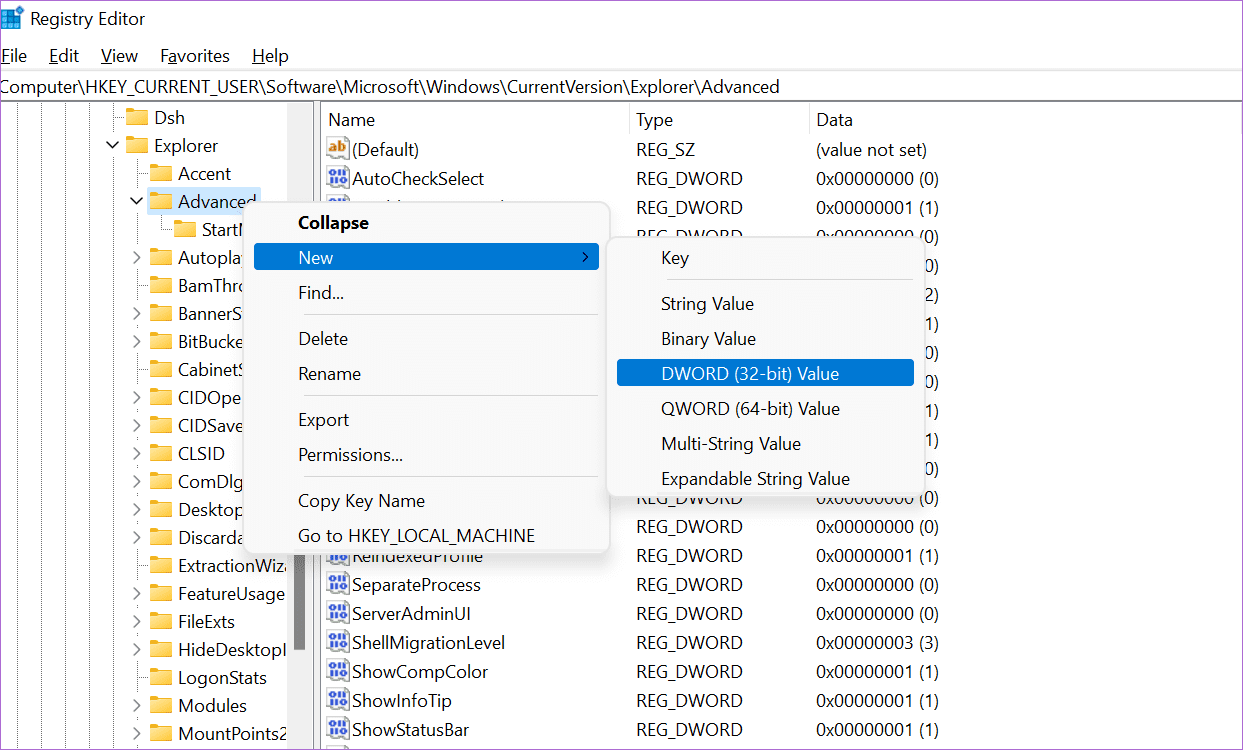Select the REG_SZ type cell
Screen dimensions: 1243x750
[665, 150]
